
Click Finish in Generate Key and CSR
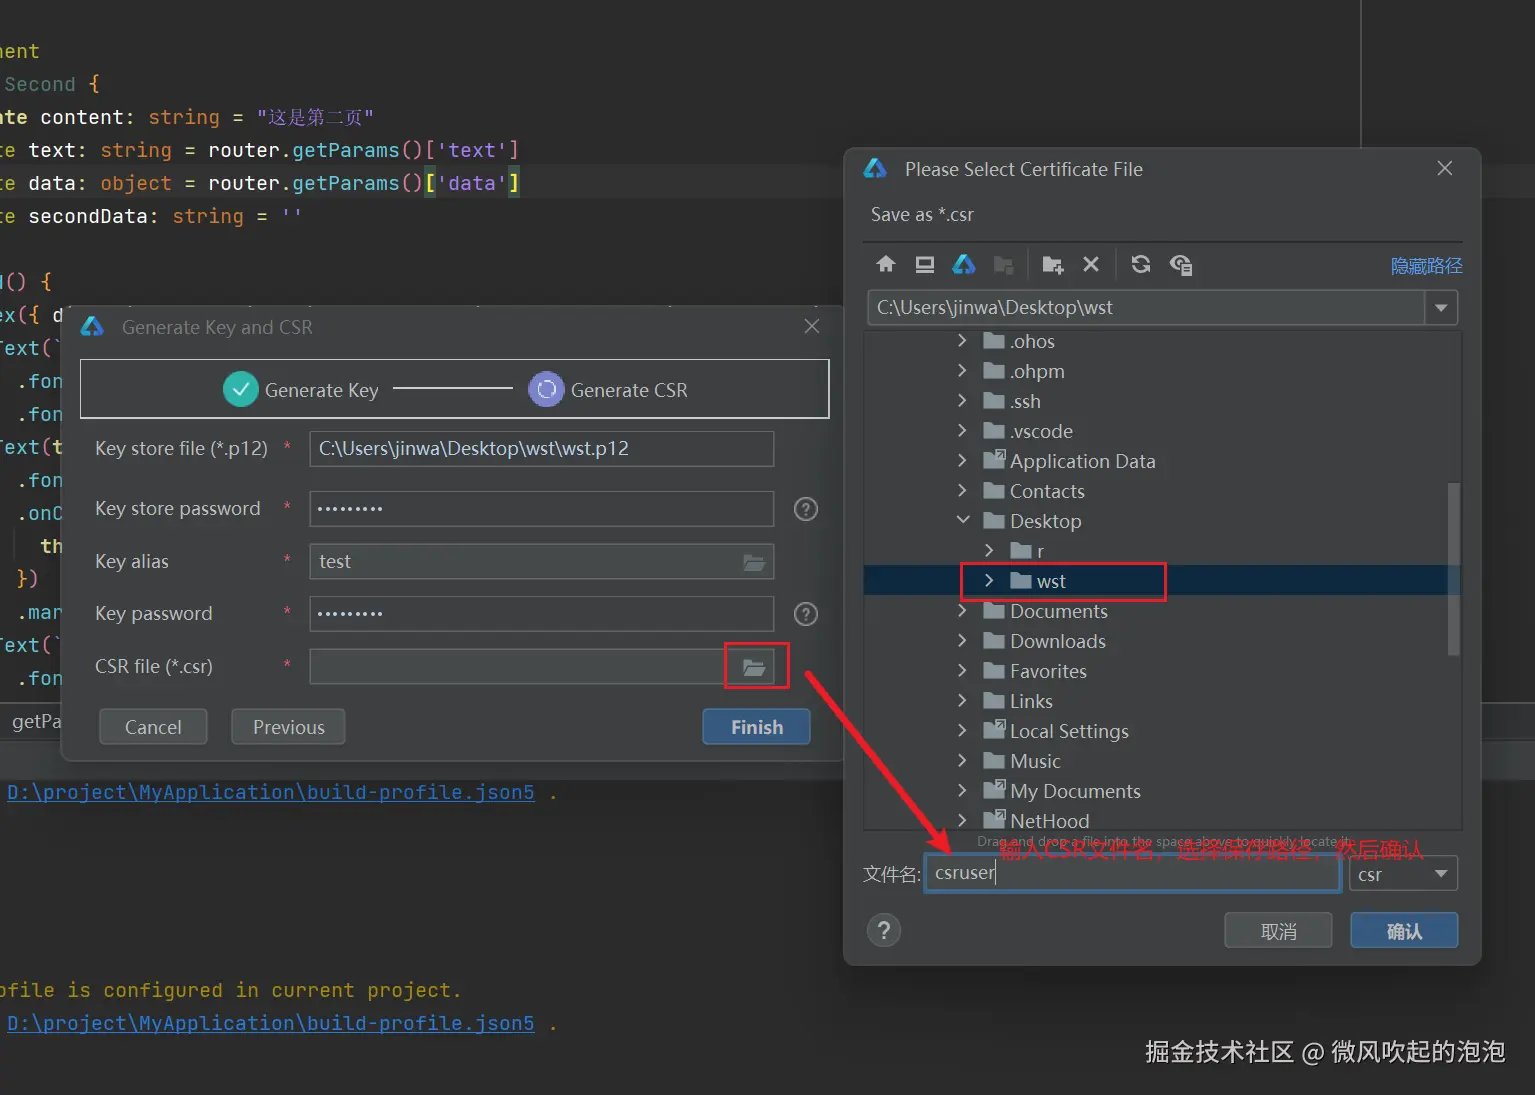tap(756, 727)
